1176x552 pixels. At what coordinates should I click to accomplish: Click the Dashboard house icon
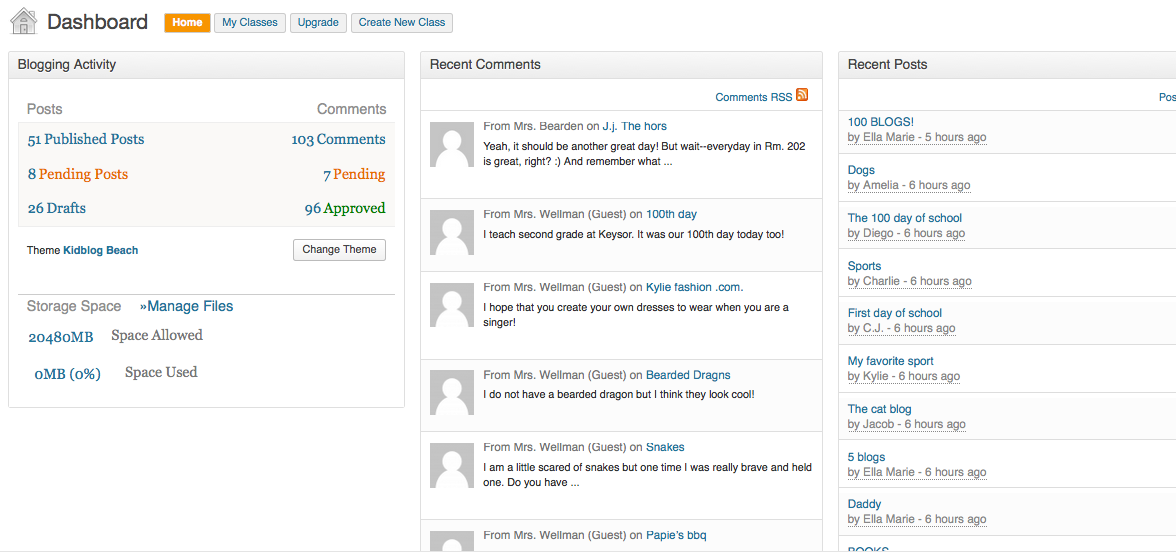click(23, 21)
